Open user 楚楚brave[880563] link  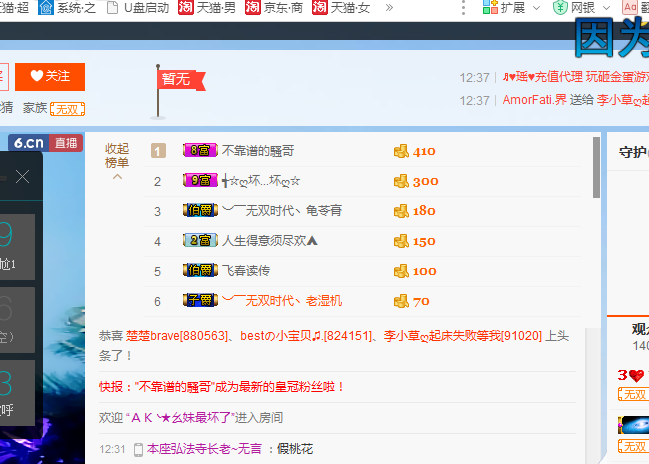click(x=177, y=336)
